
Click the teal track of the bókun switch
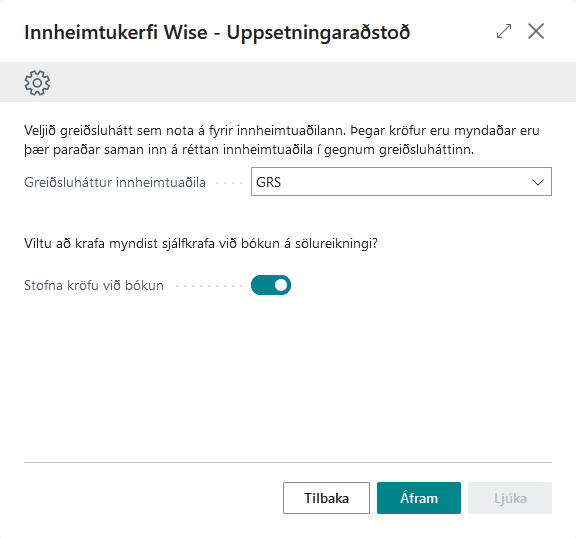pyautogui.click(x=262, y=285)
